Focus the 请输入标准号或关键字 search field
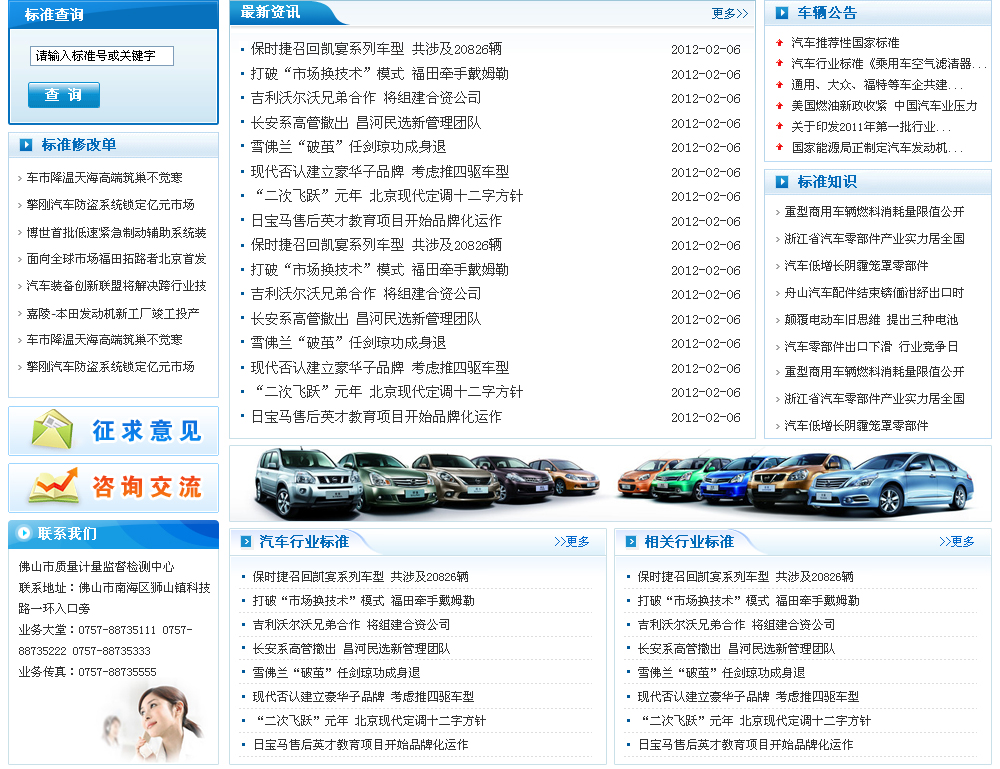 point(101,56)
